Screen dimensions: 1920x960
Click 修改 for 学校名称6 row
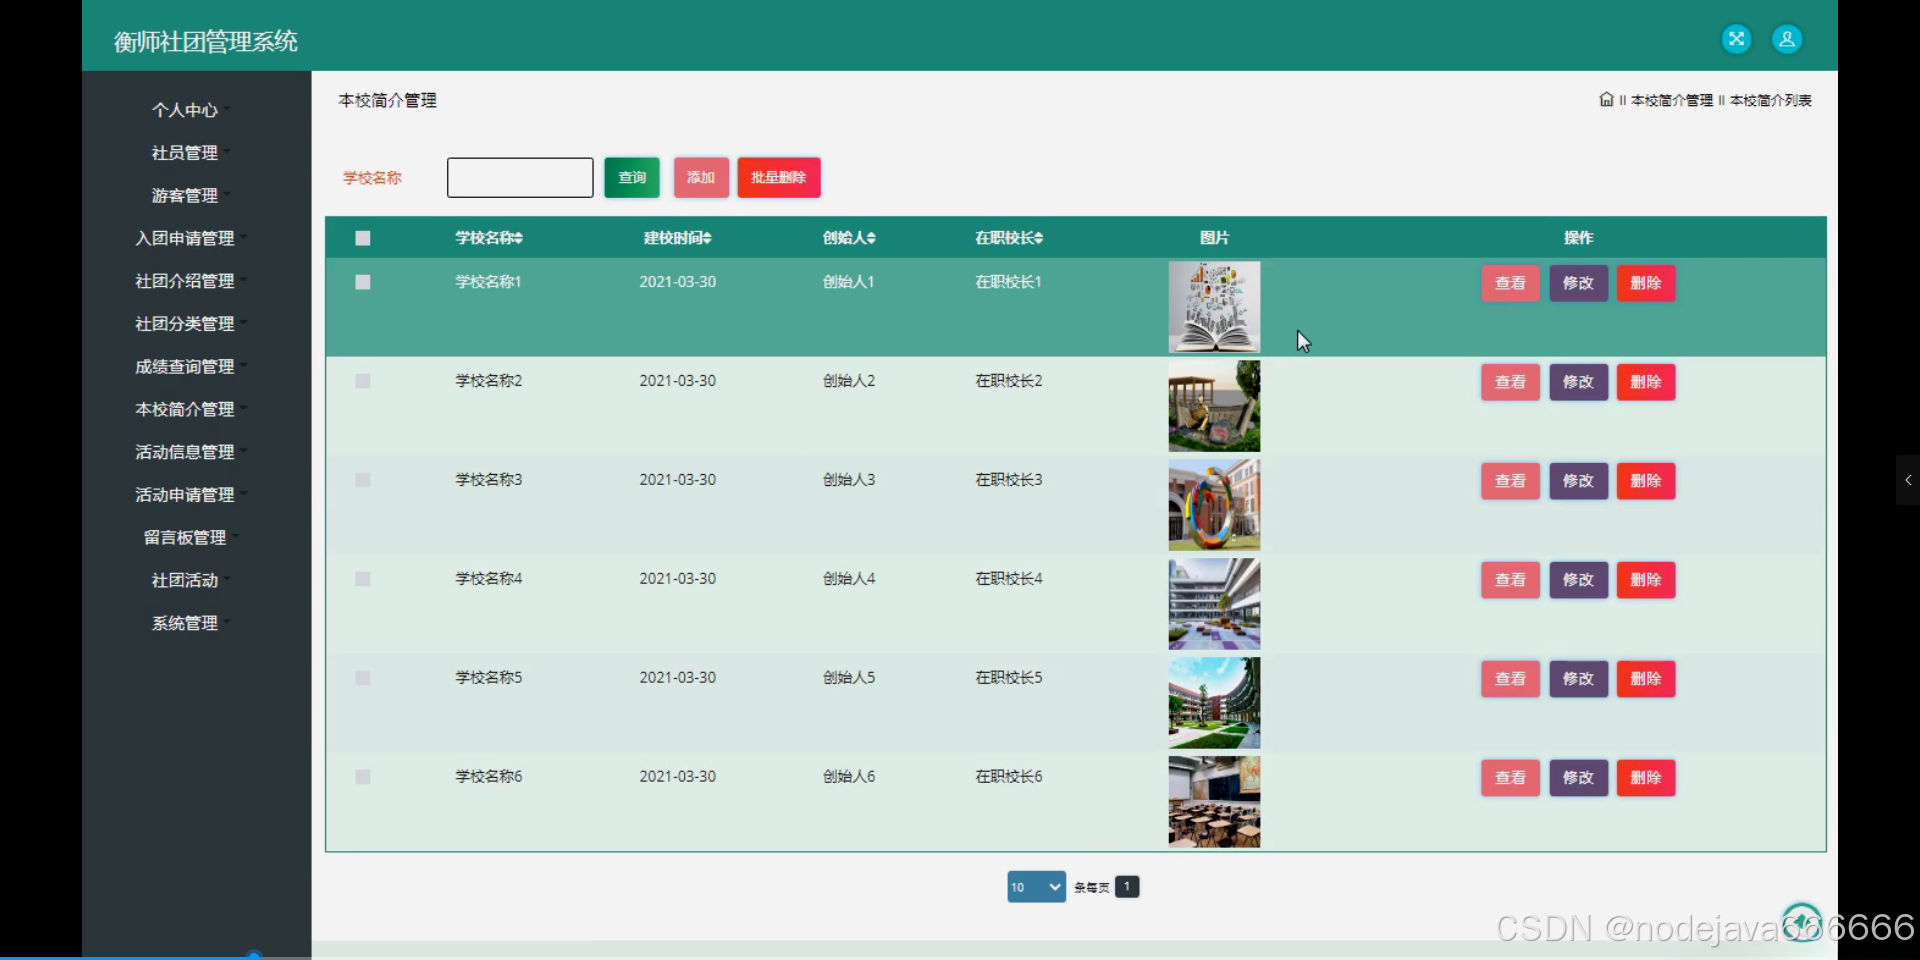click(x=1578, y=778)
